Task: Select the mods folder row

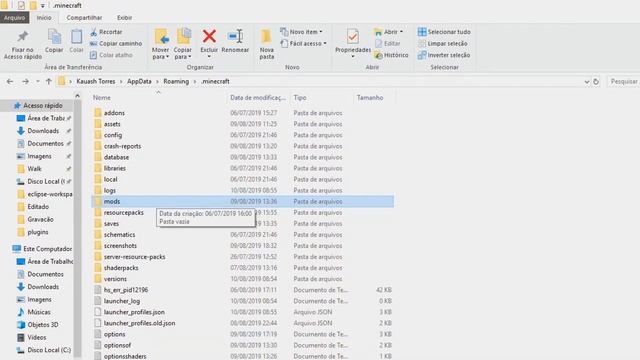Action: [x=242, y=202]
